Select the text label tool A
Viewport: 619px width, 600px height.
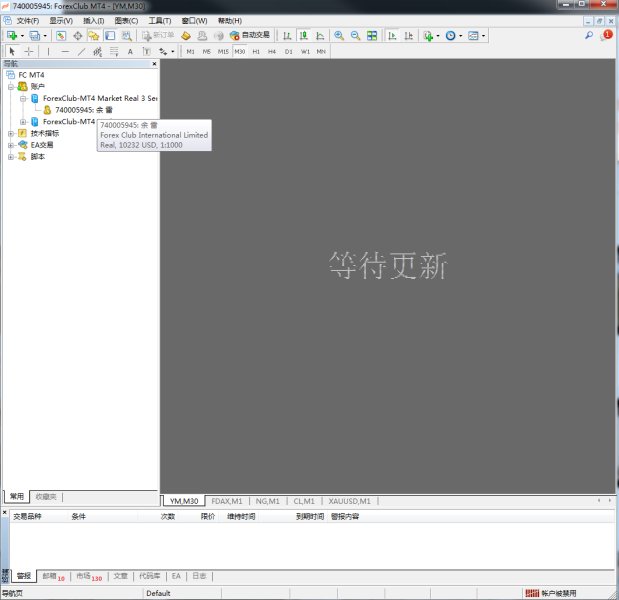[x=130, y=51]
